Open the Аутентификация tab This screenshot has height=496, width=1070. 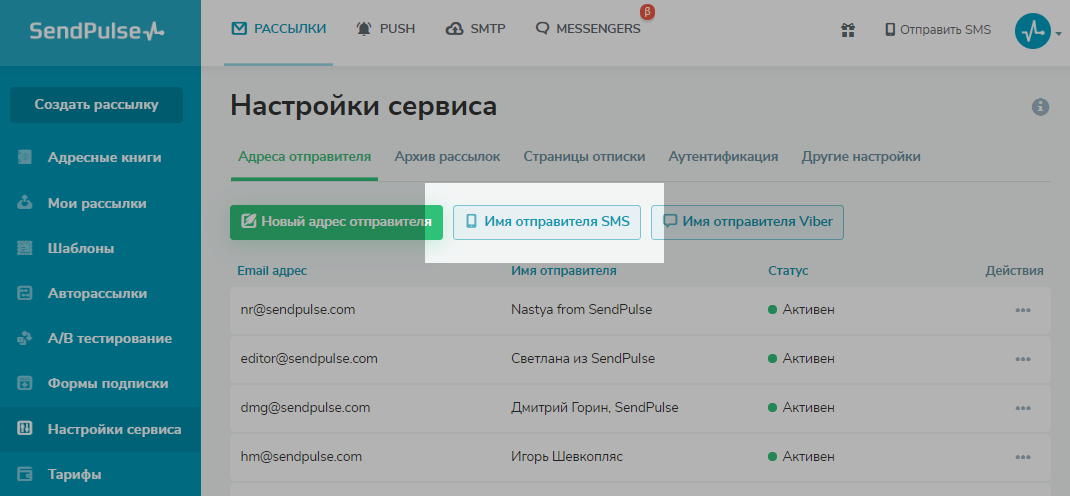pyautogui.click(x=723, y=157)
